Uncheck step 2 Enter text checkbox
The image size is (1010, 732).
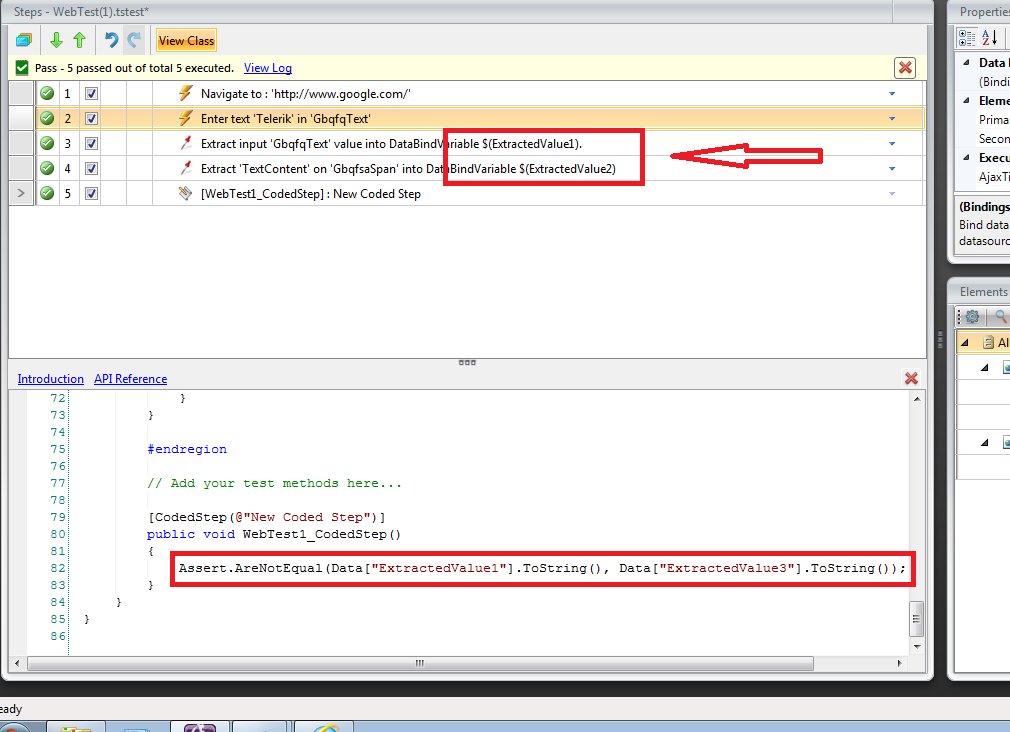pos(91,119)
